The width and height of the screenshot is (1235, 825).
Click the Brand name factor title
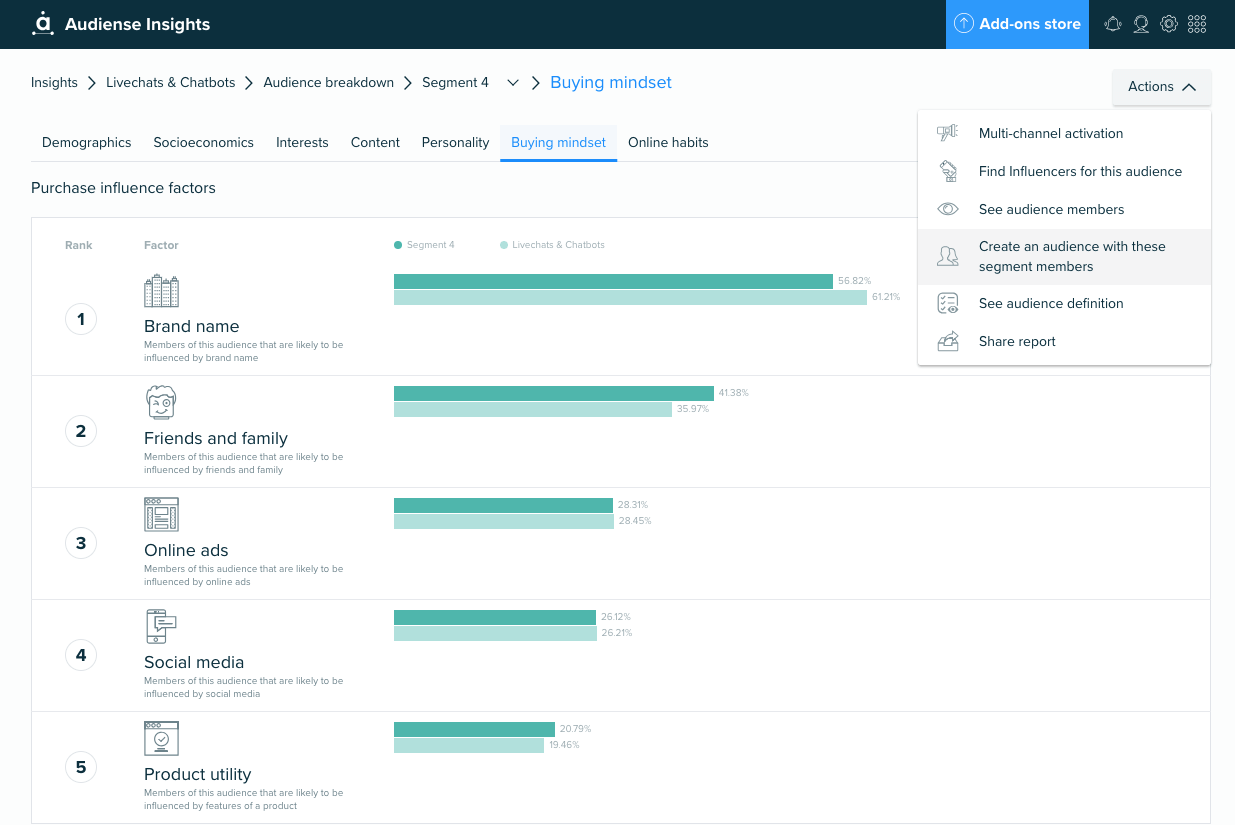point(192,326)
